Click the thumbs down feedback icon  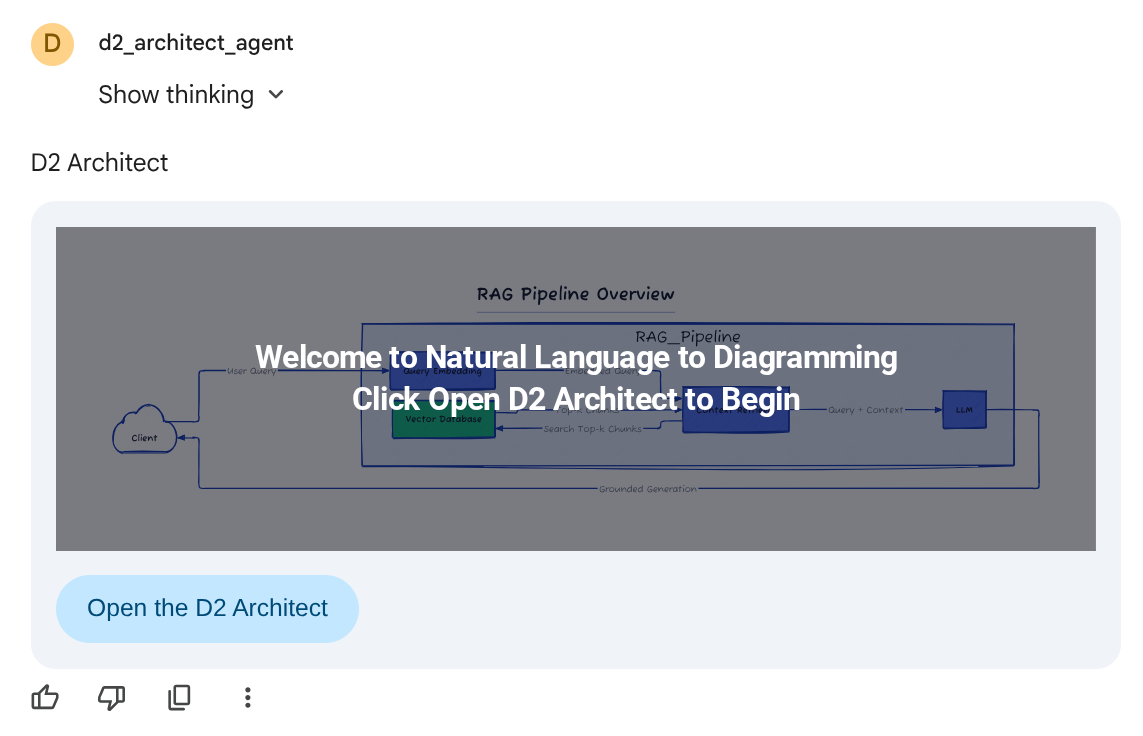(x=112, y=697)
